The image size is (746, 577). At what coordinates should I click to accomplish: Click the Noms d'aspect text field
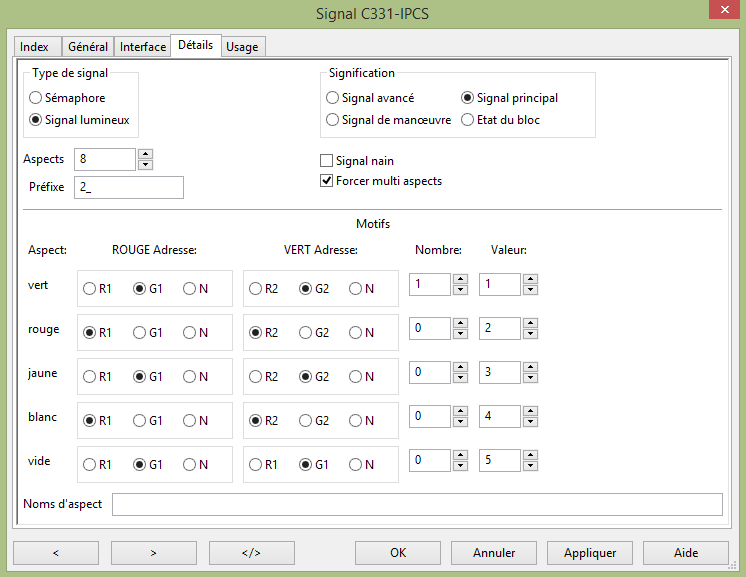pos(416,504)
